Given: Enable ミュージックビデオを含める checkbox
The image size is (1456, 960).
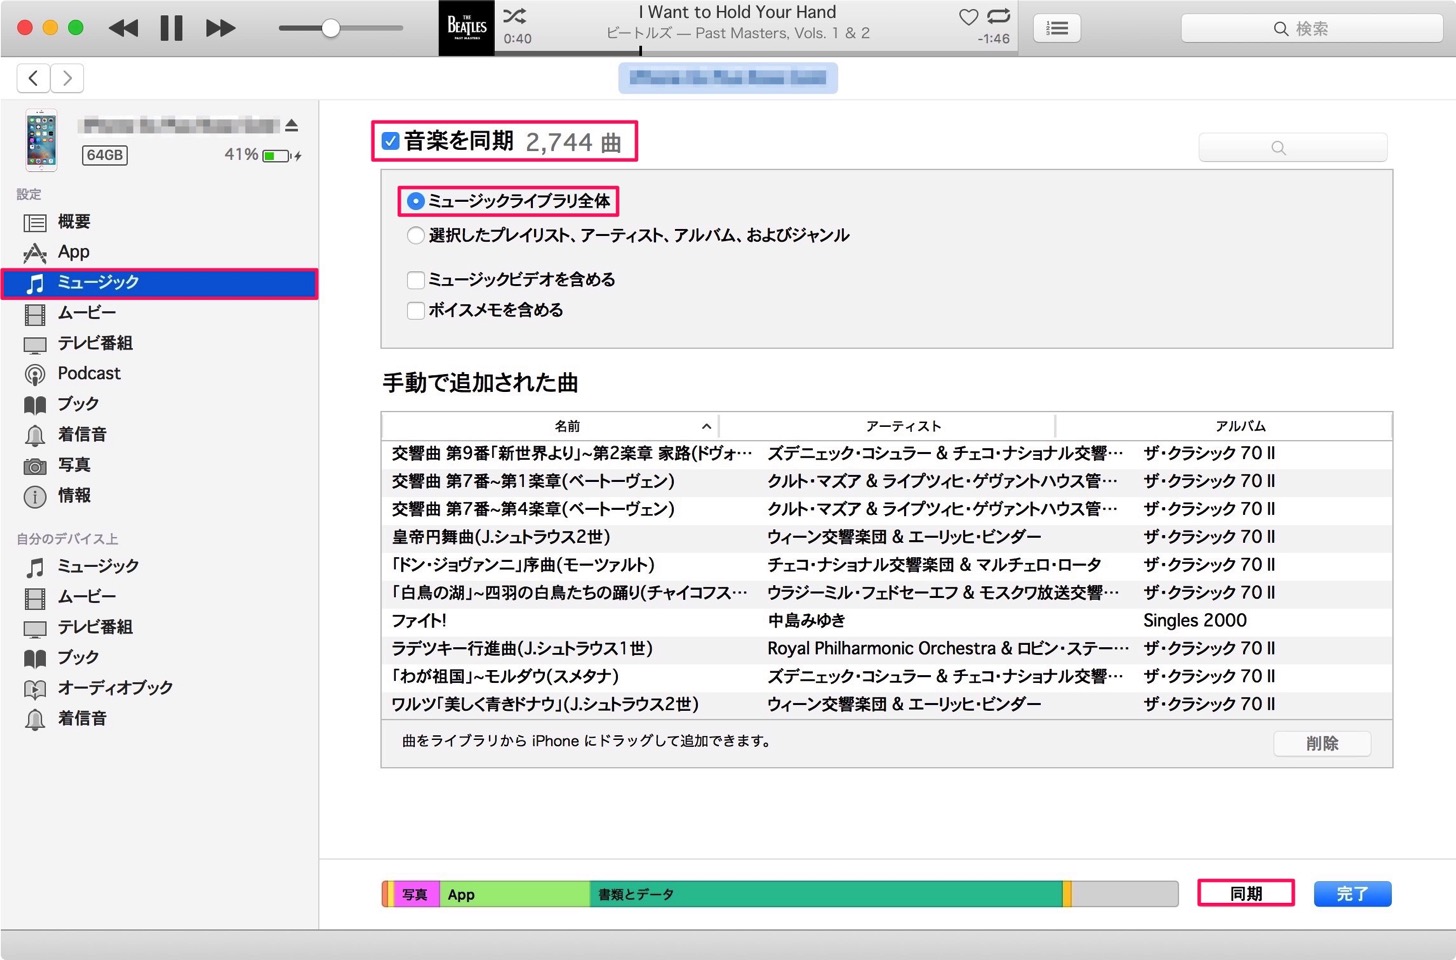Looking at the screenshot, I should 415,280.
